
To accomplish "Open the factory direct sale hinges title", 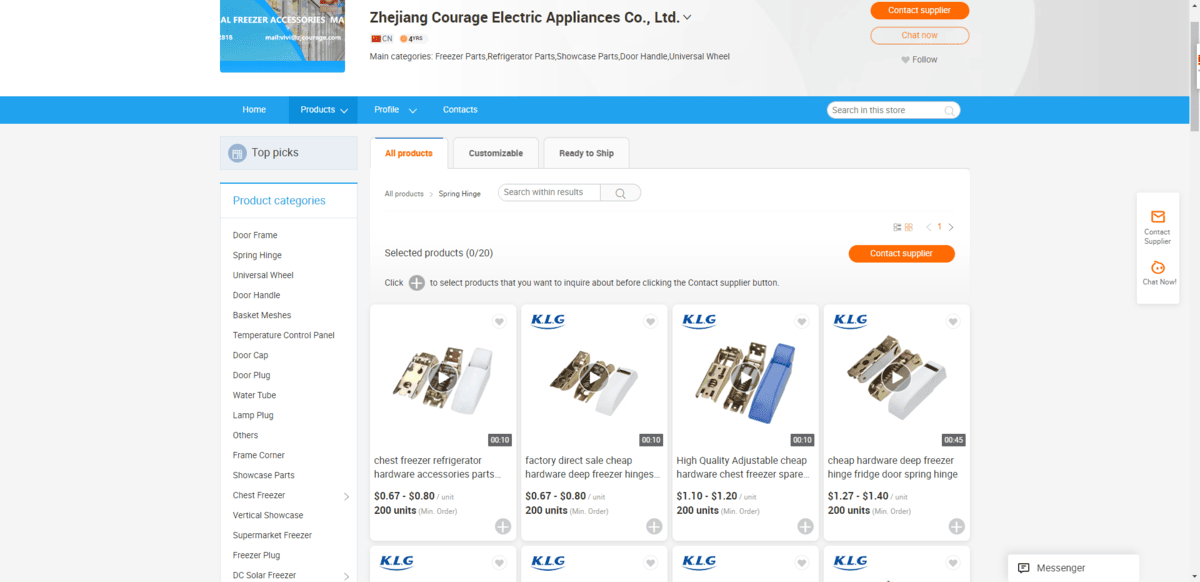I will pyautogui.click(x=593, y=468).
